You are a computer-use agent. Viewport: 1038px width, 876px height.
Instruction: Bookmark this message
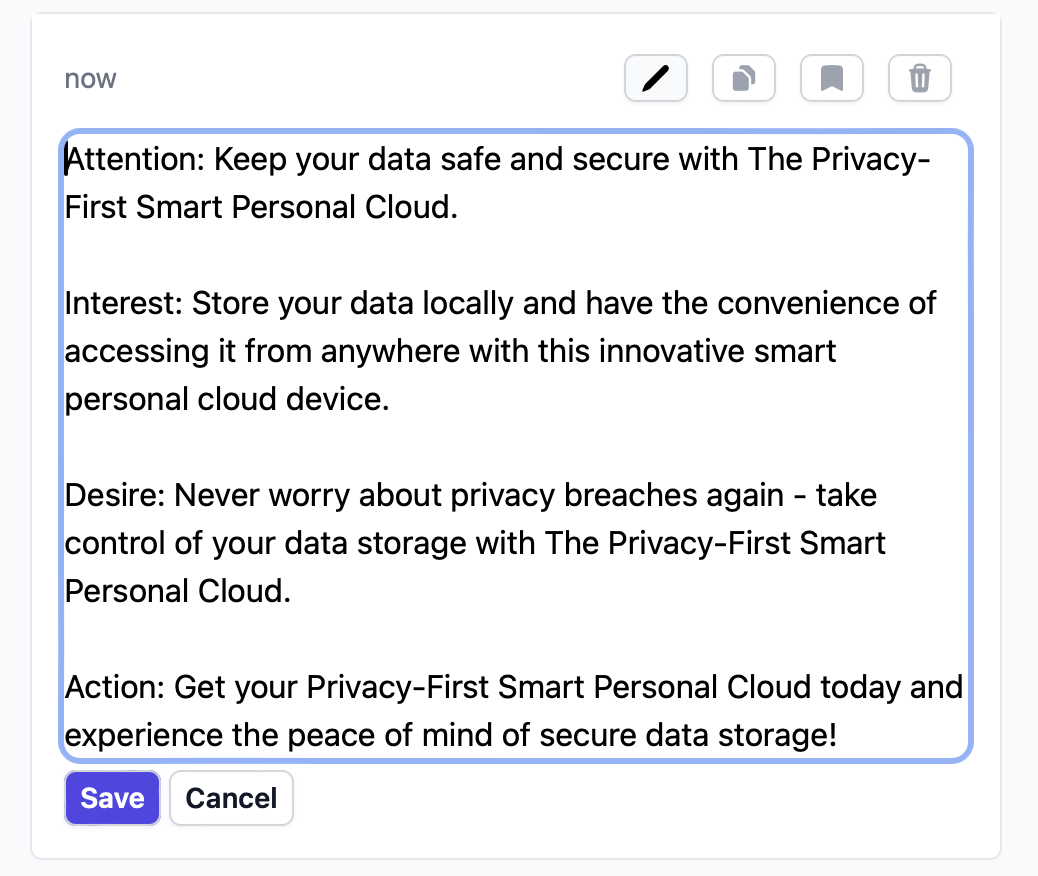831,78
